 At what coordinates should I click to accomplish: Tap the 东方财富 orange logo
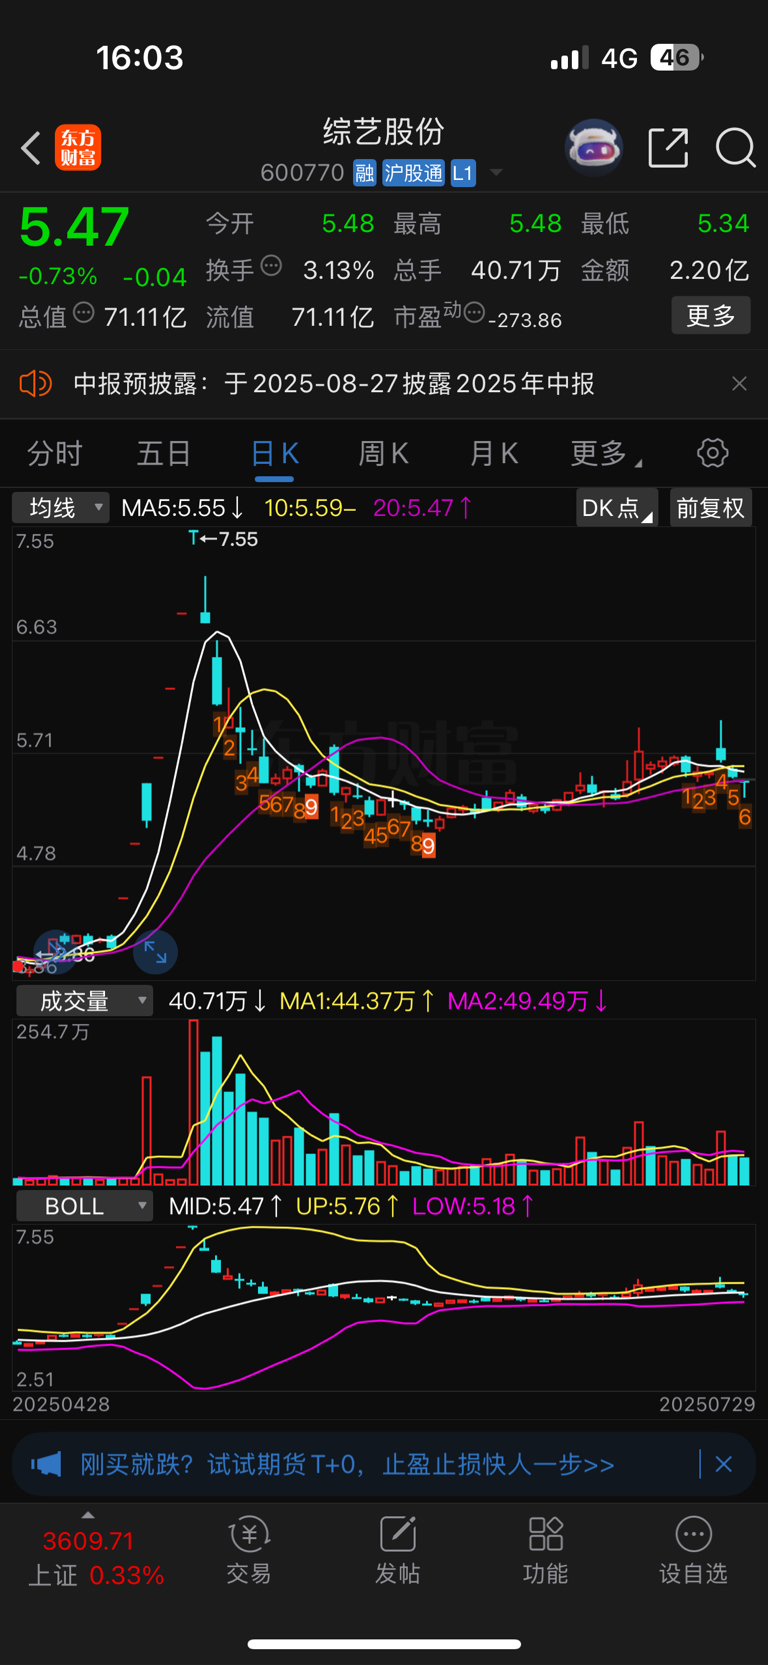78,148
